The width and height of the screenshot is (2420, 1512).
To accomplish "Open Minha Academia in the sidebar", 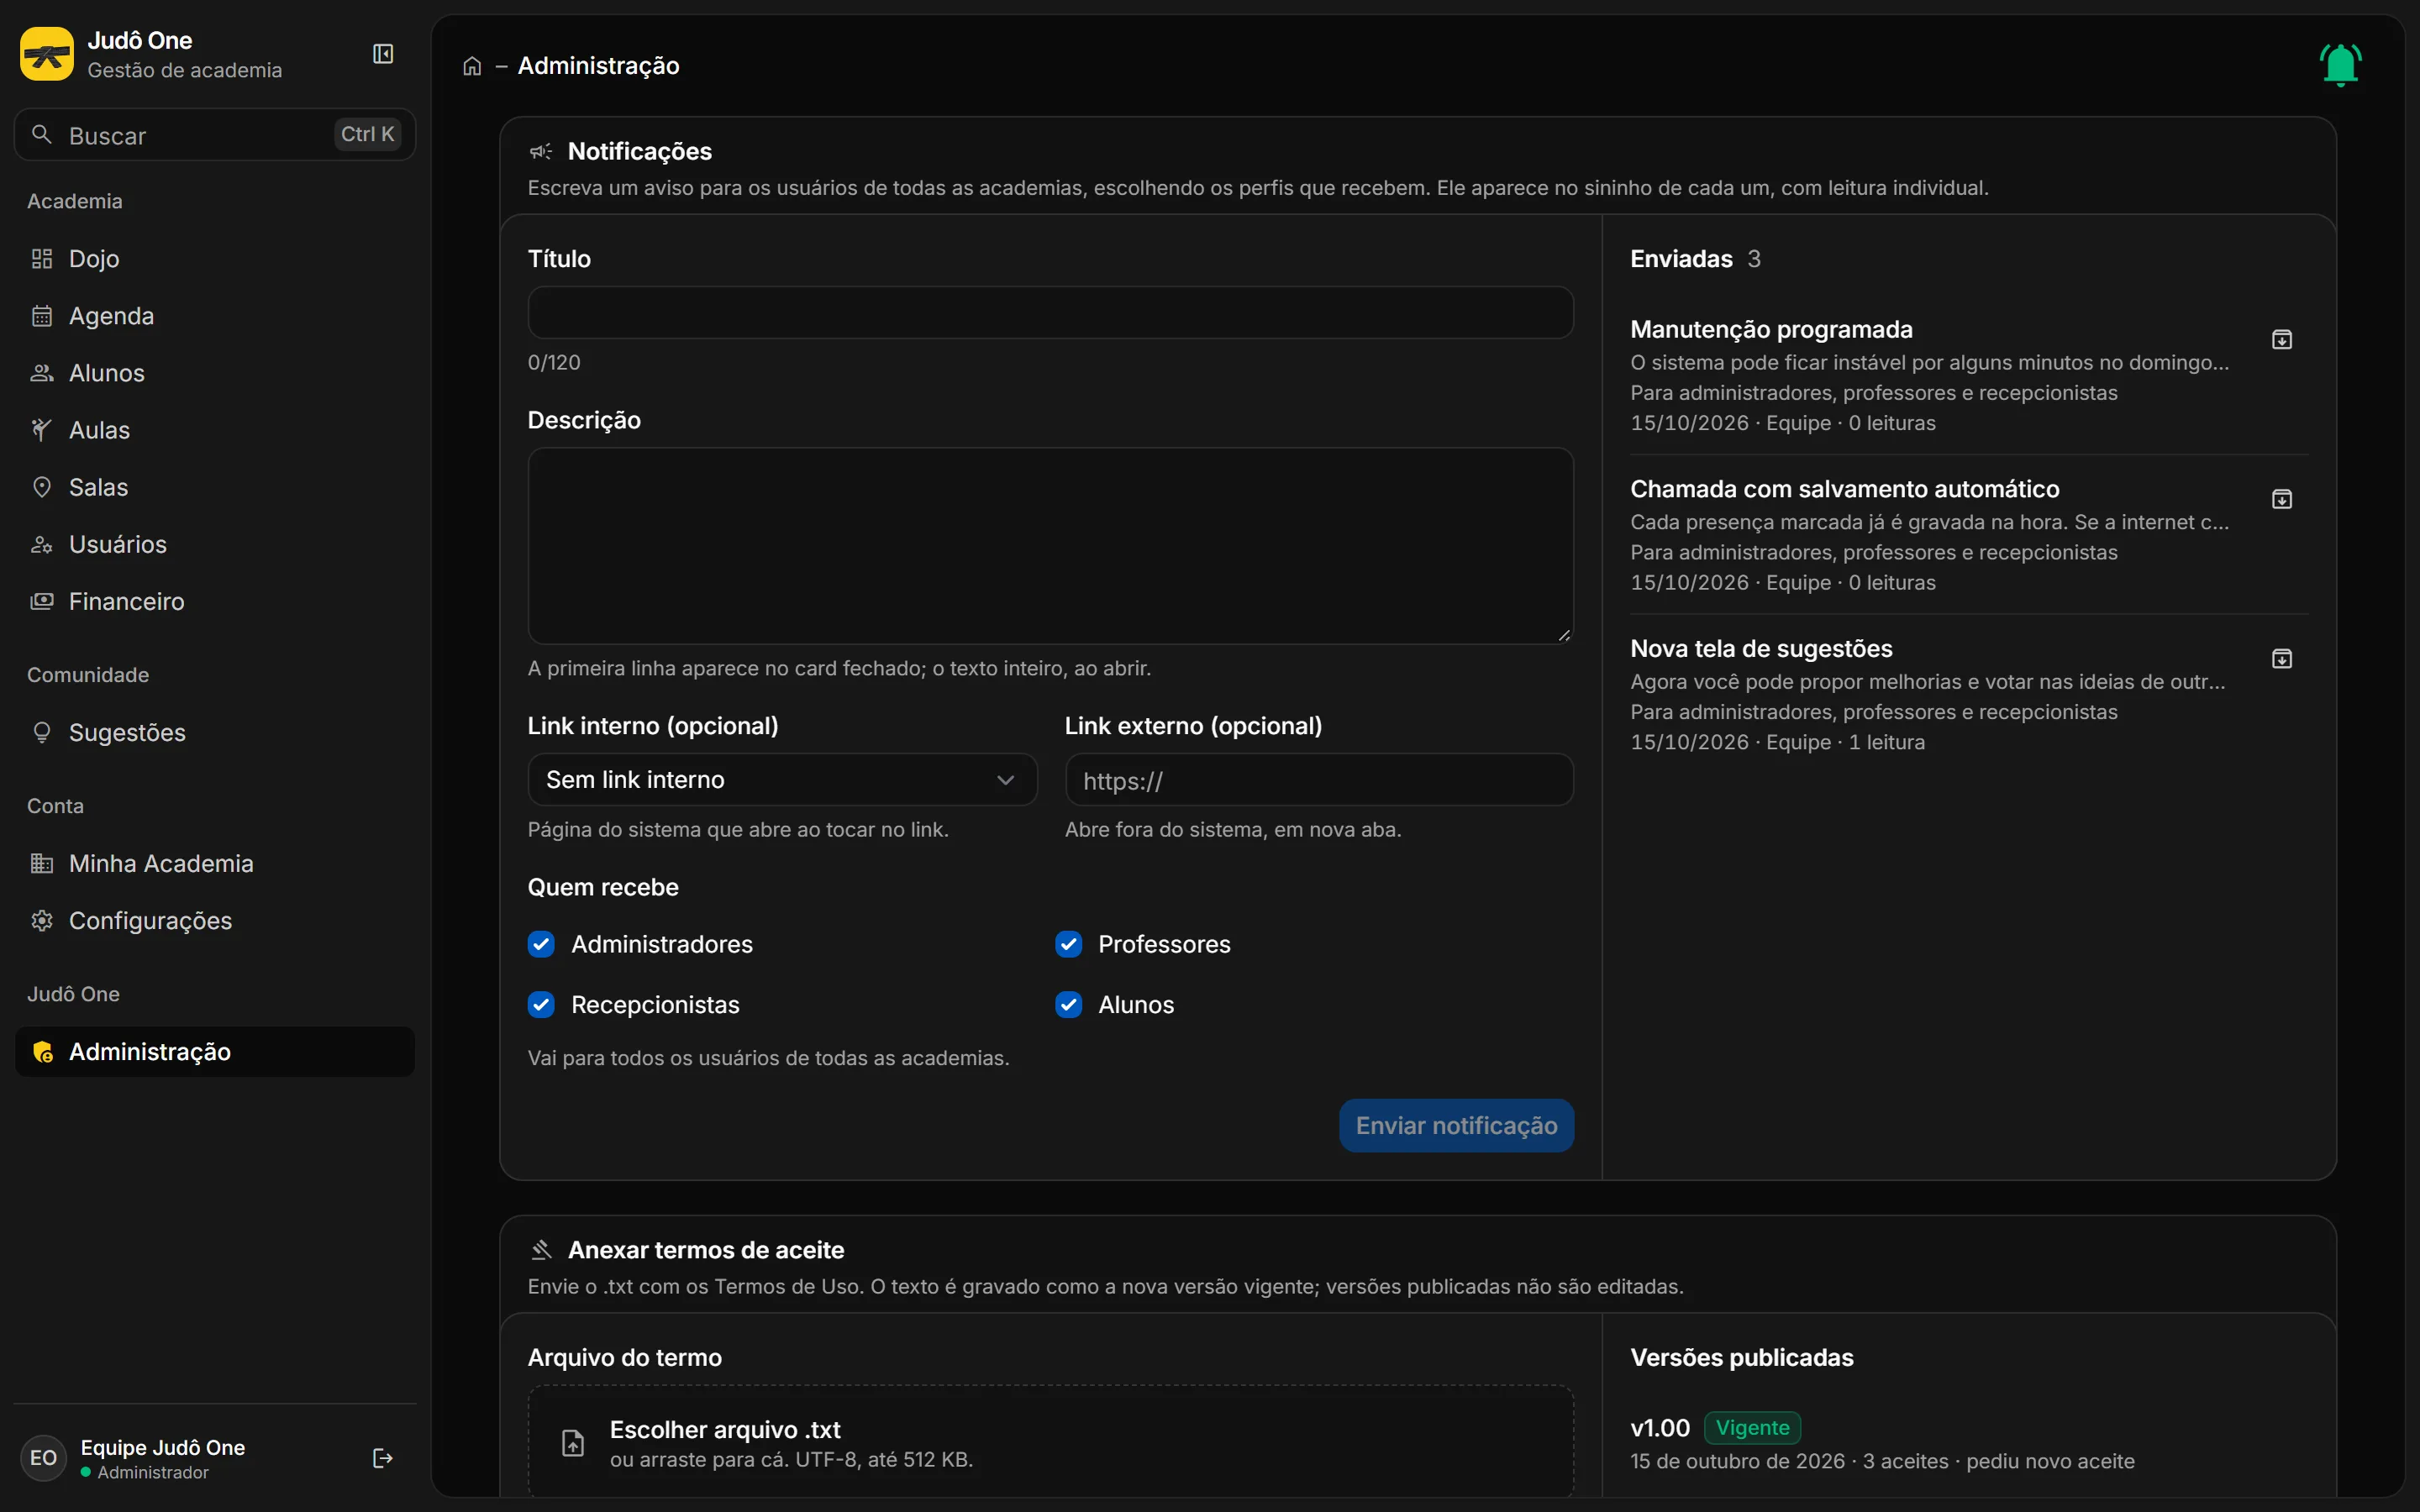I will click(x=215, y=864).
